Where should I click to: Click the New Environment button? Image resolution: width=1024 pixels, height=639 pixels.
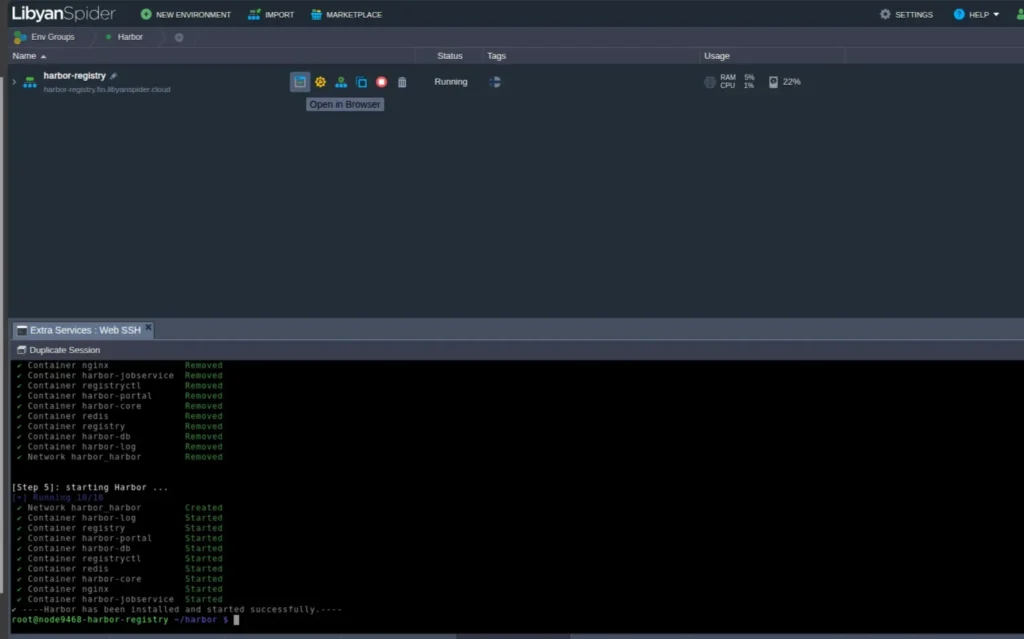[x=185, y=14]
